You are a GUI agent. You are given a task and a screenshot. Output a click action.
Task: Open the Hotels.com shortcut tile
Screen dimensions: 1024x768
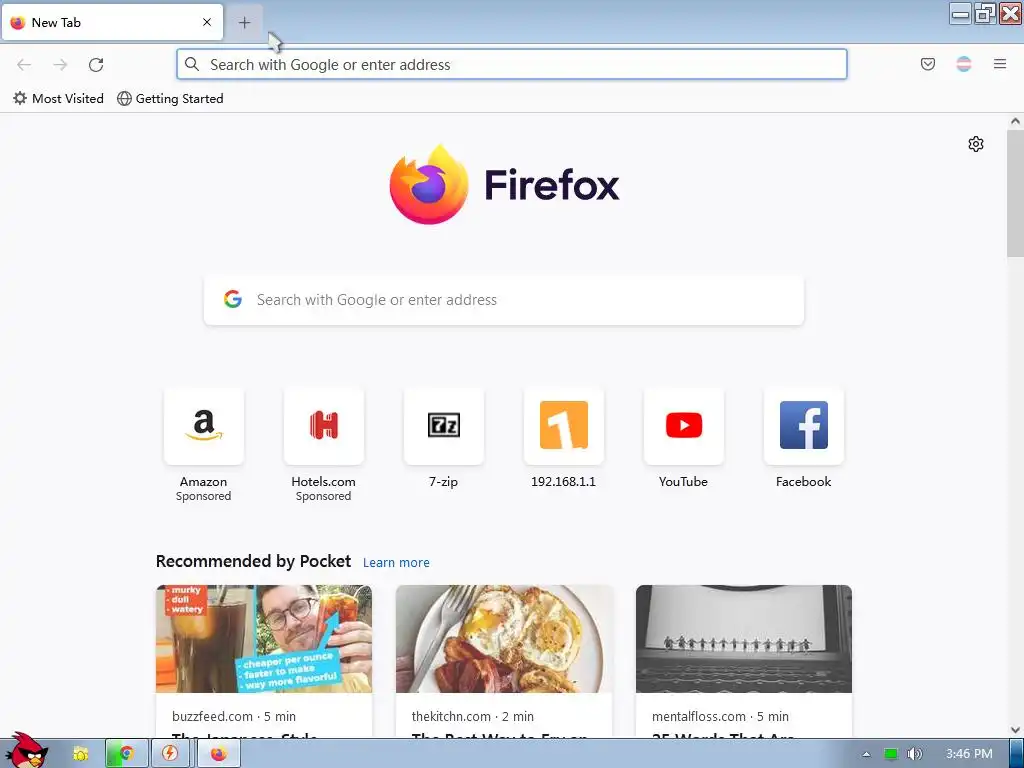324,426
